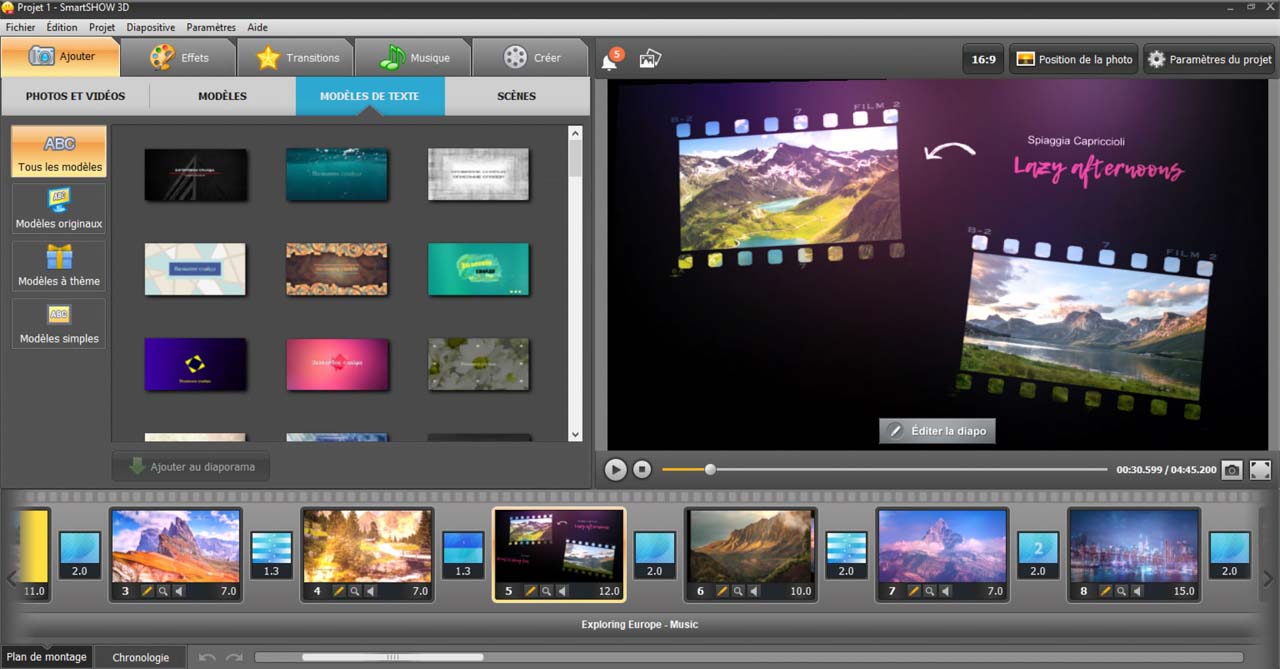Screen dimensions: 1280x669
Task: Switch to the Créer tab
Action: [531, 57]
